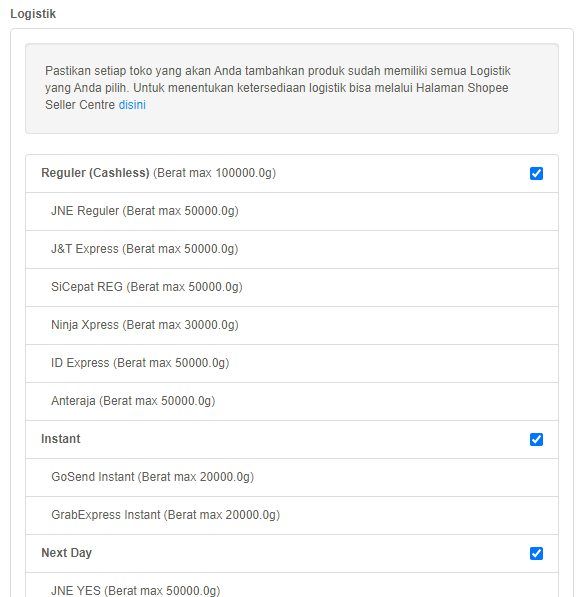Click the ID Express row
The image size is (580, 597).
coord(292,364)
